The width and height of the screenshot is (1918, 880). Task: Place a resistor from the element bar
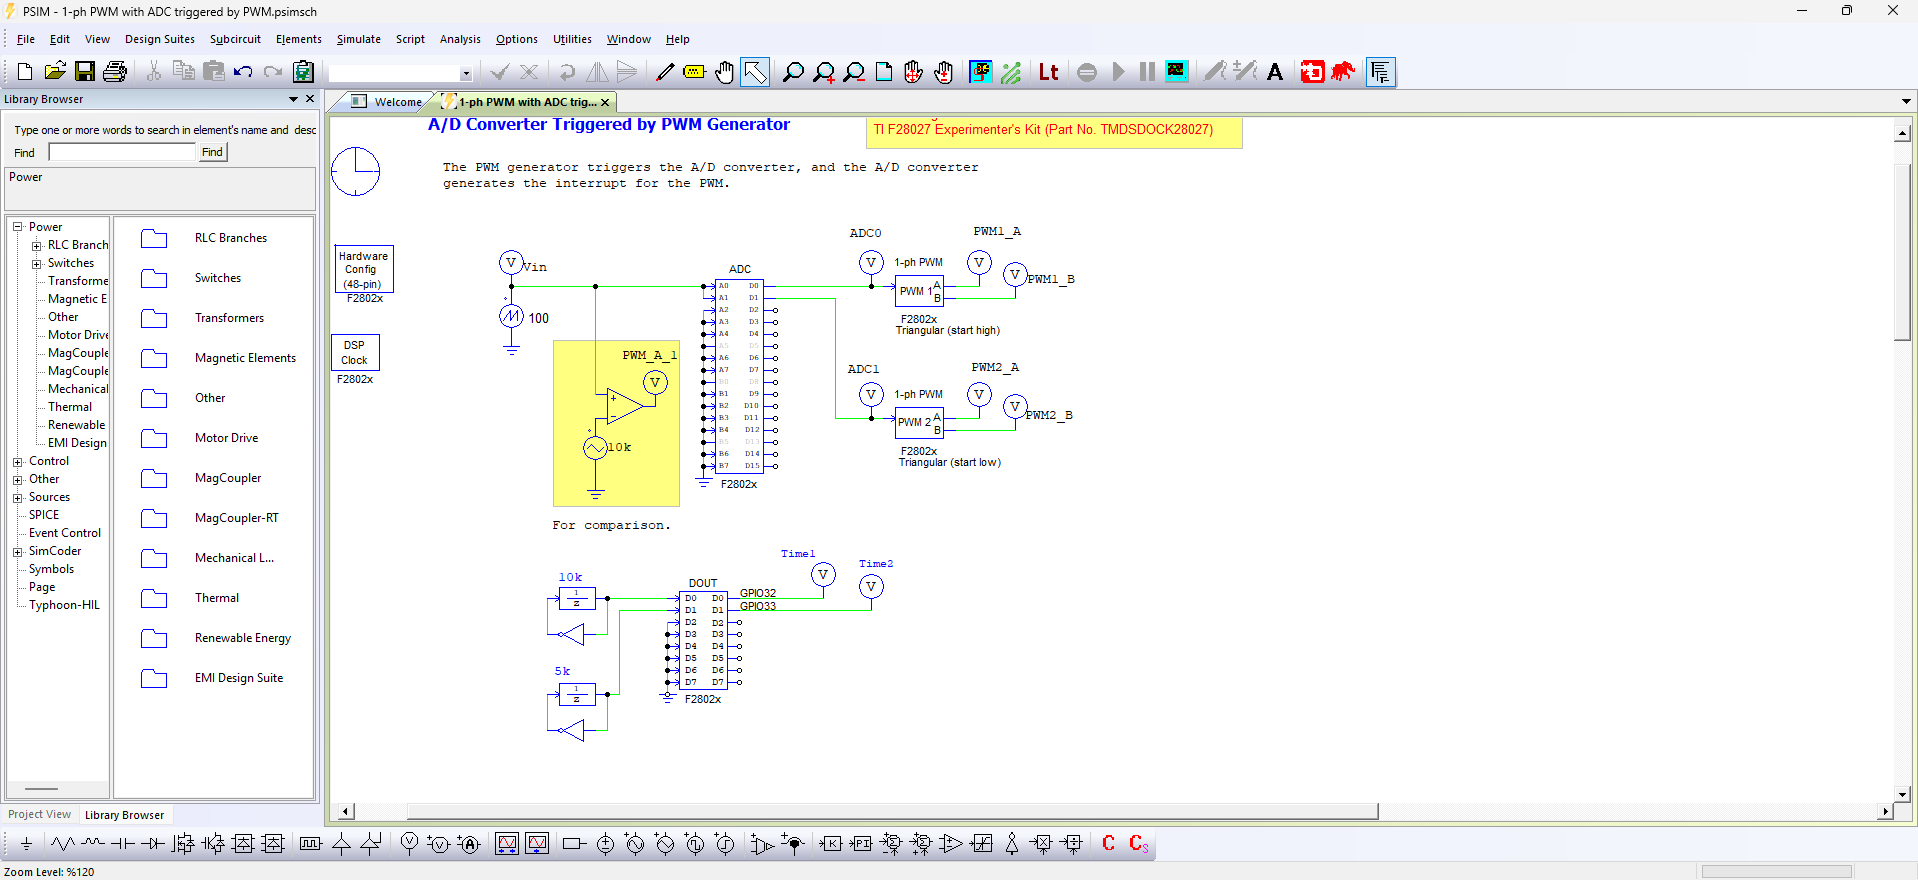pyautogui.click(x=63, y=844)
